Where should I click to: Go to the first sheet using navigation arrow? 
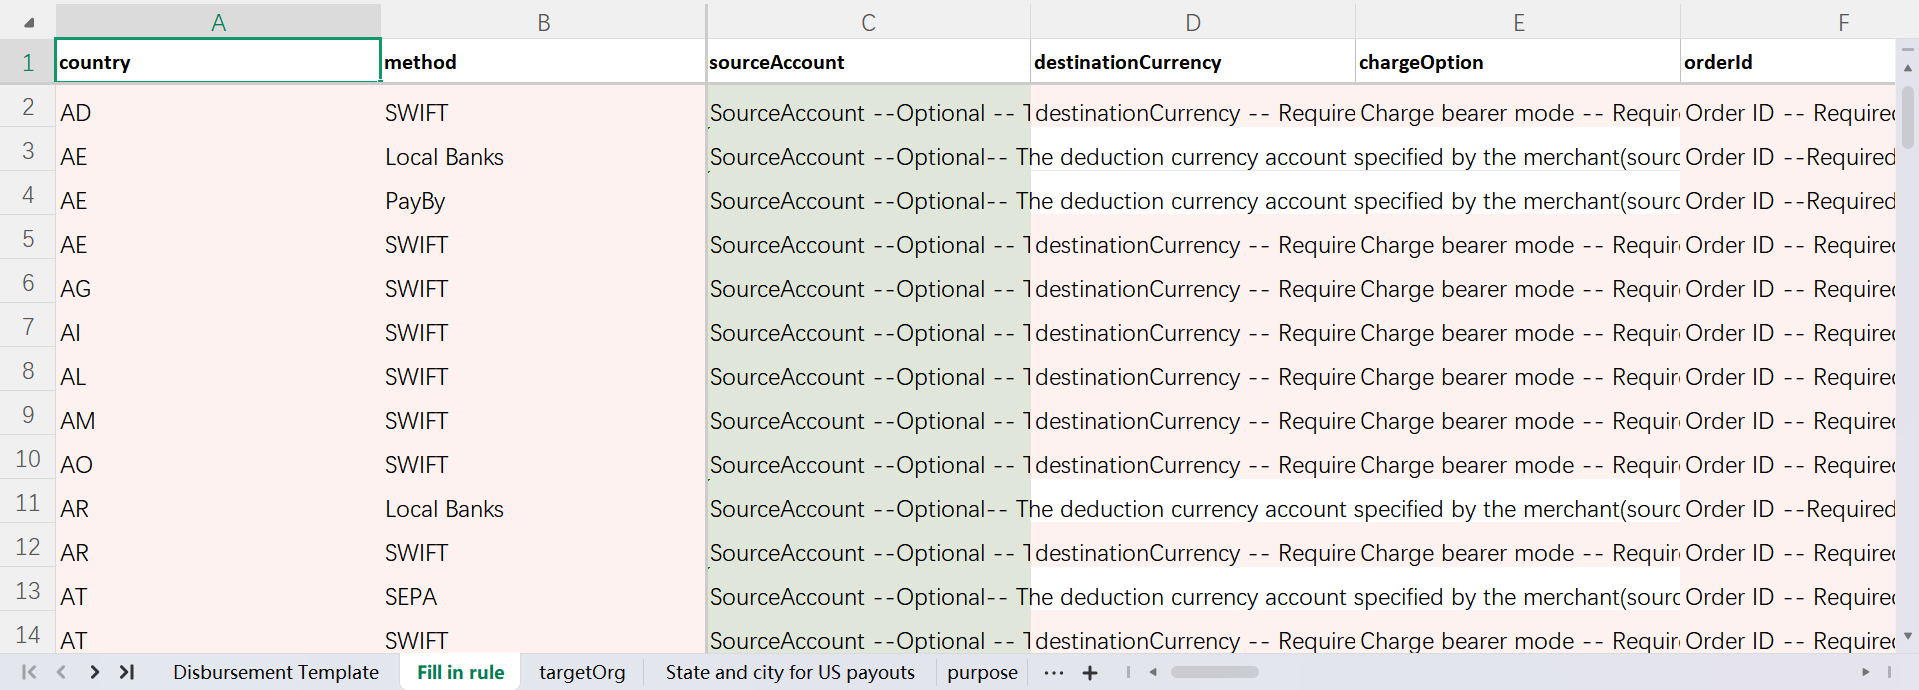[x=29, y=672]
